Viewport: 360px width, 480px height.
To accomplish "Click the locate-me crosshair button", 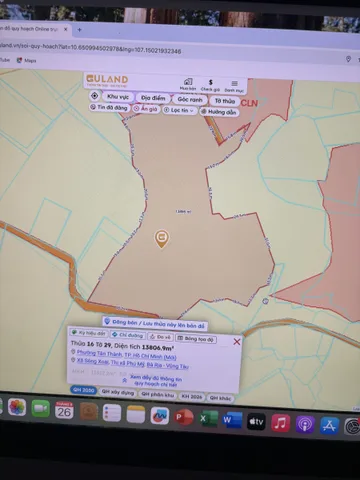I will (x=95, y=96).
